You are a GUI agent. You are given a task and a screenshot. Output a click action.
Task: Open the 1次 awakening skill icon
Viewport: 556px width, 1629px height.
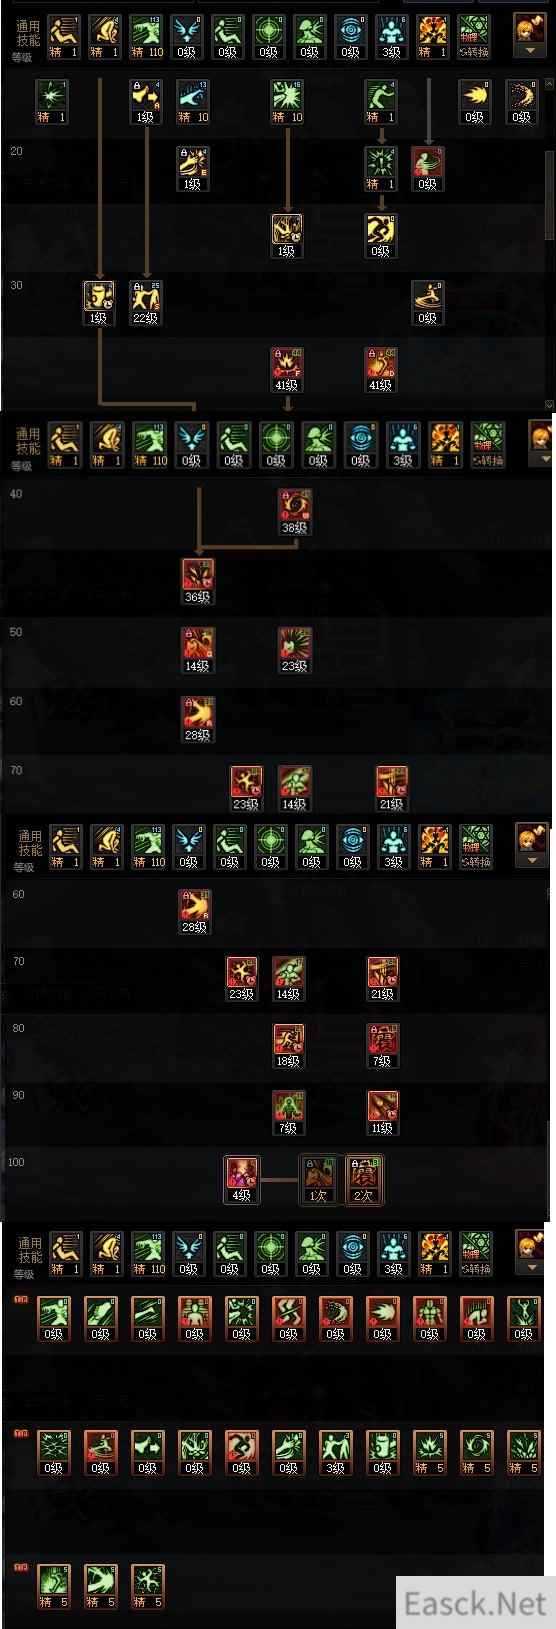[318, 1179]
